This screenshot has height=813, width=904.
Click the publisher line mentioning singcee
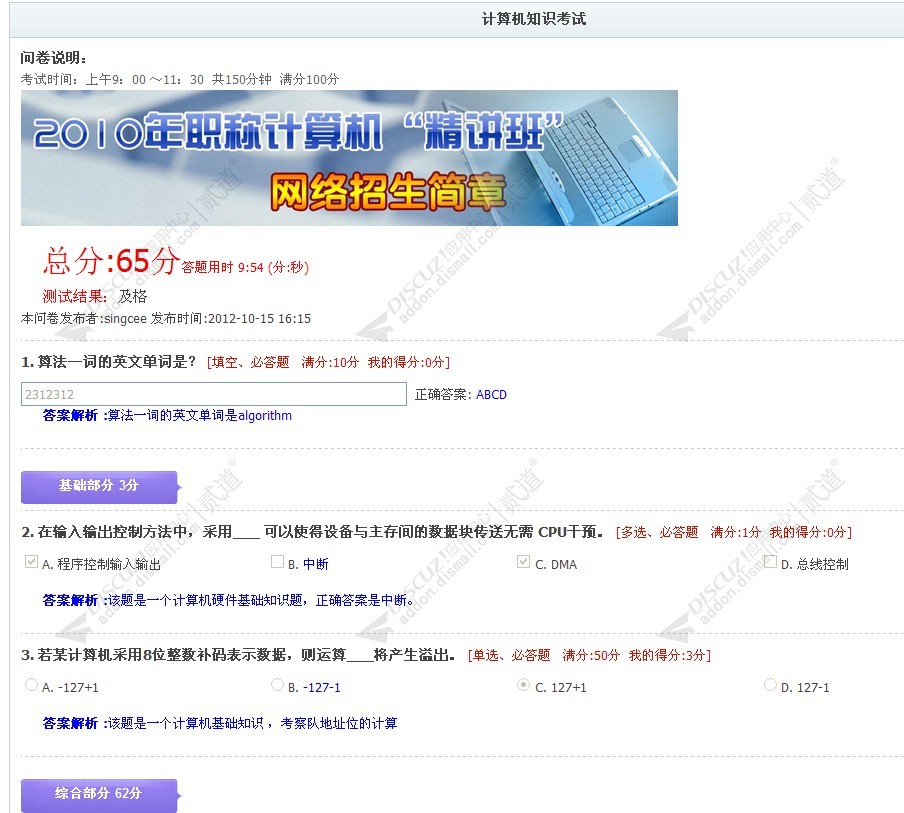click(x=166, y=319)
